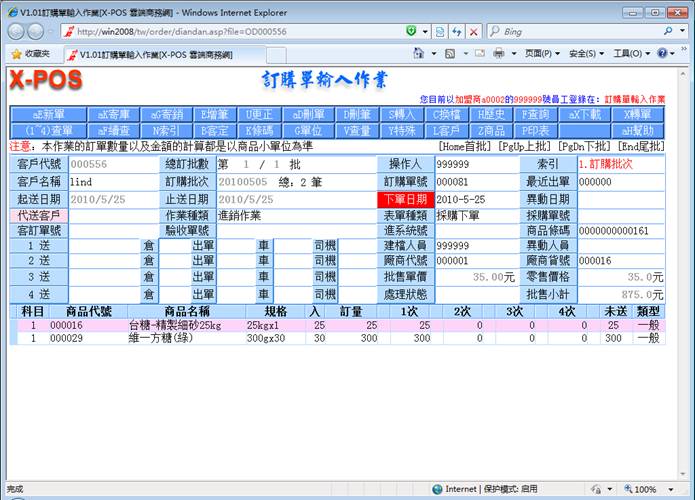Screen dimensions: 695x500
Task: Open the 頁面(P) dropdown menu
Action: tap(541, 54)
